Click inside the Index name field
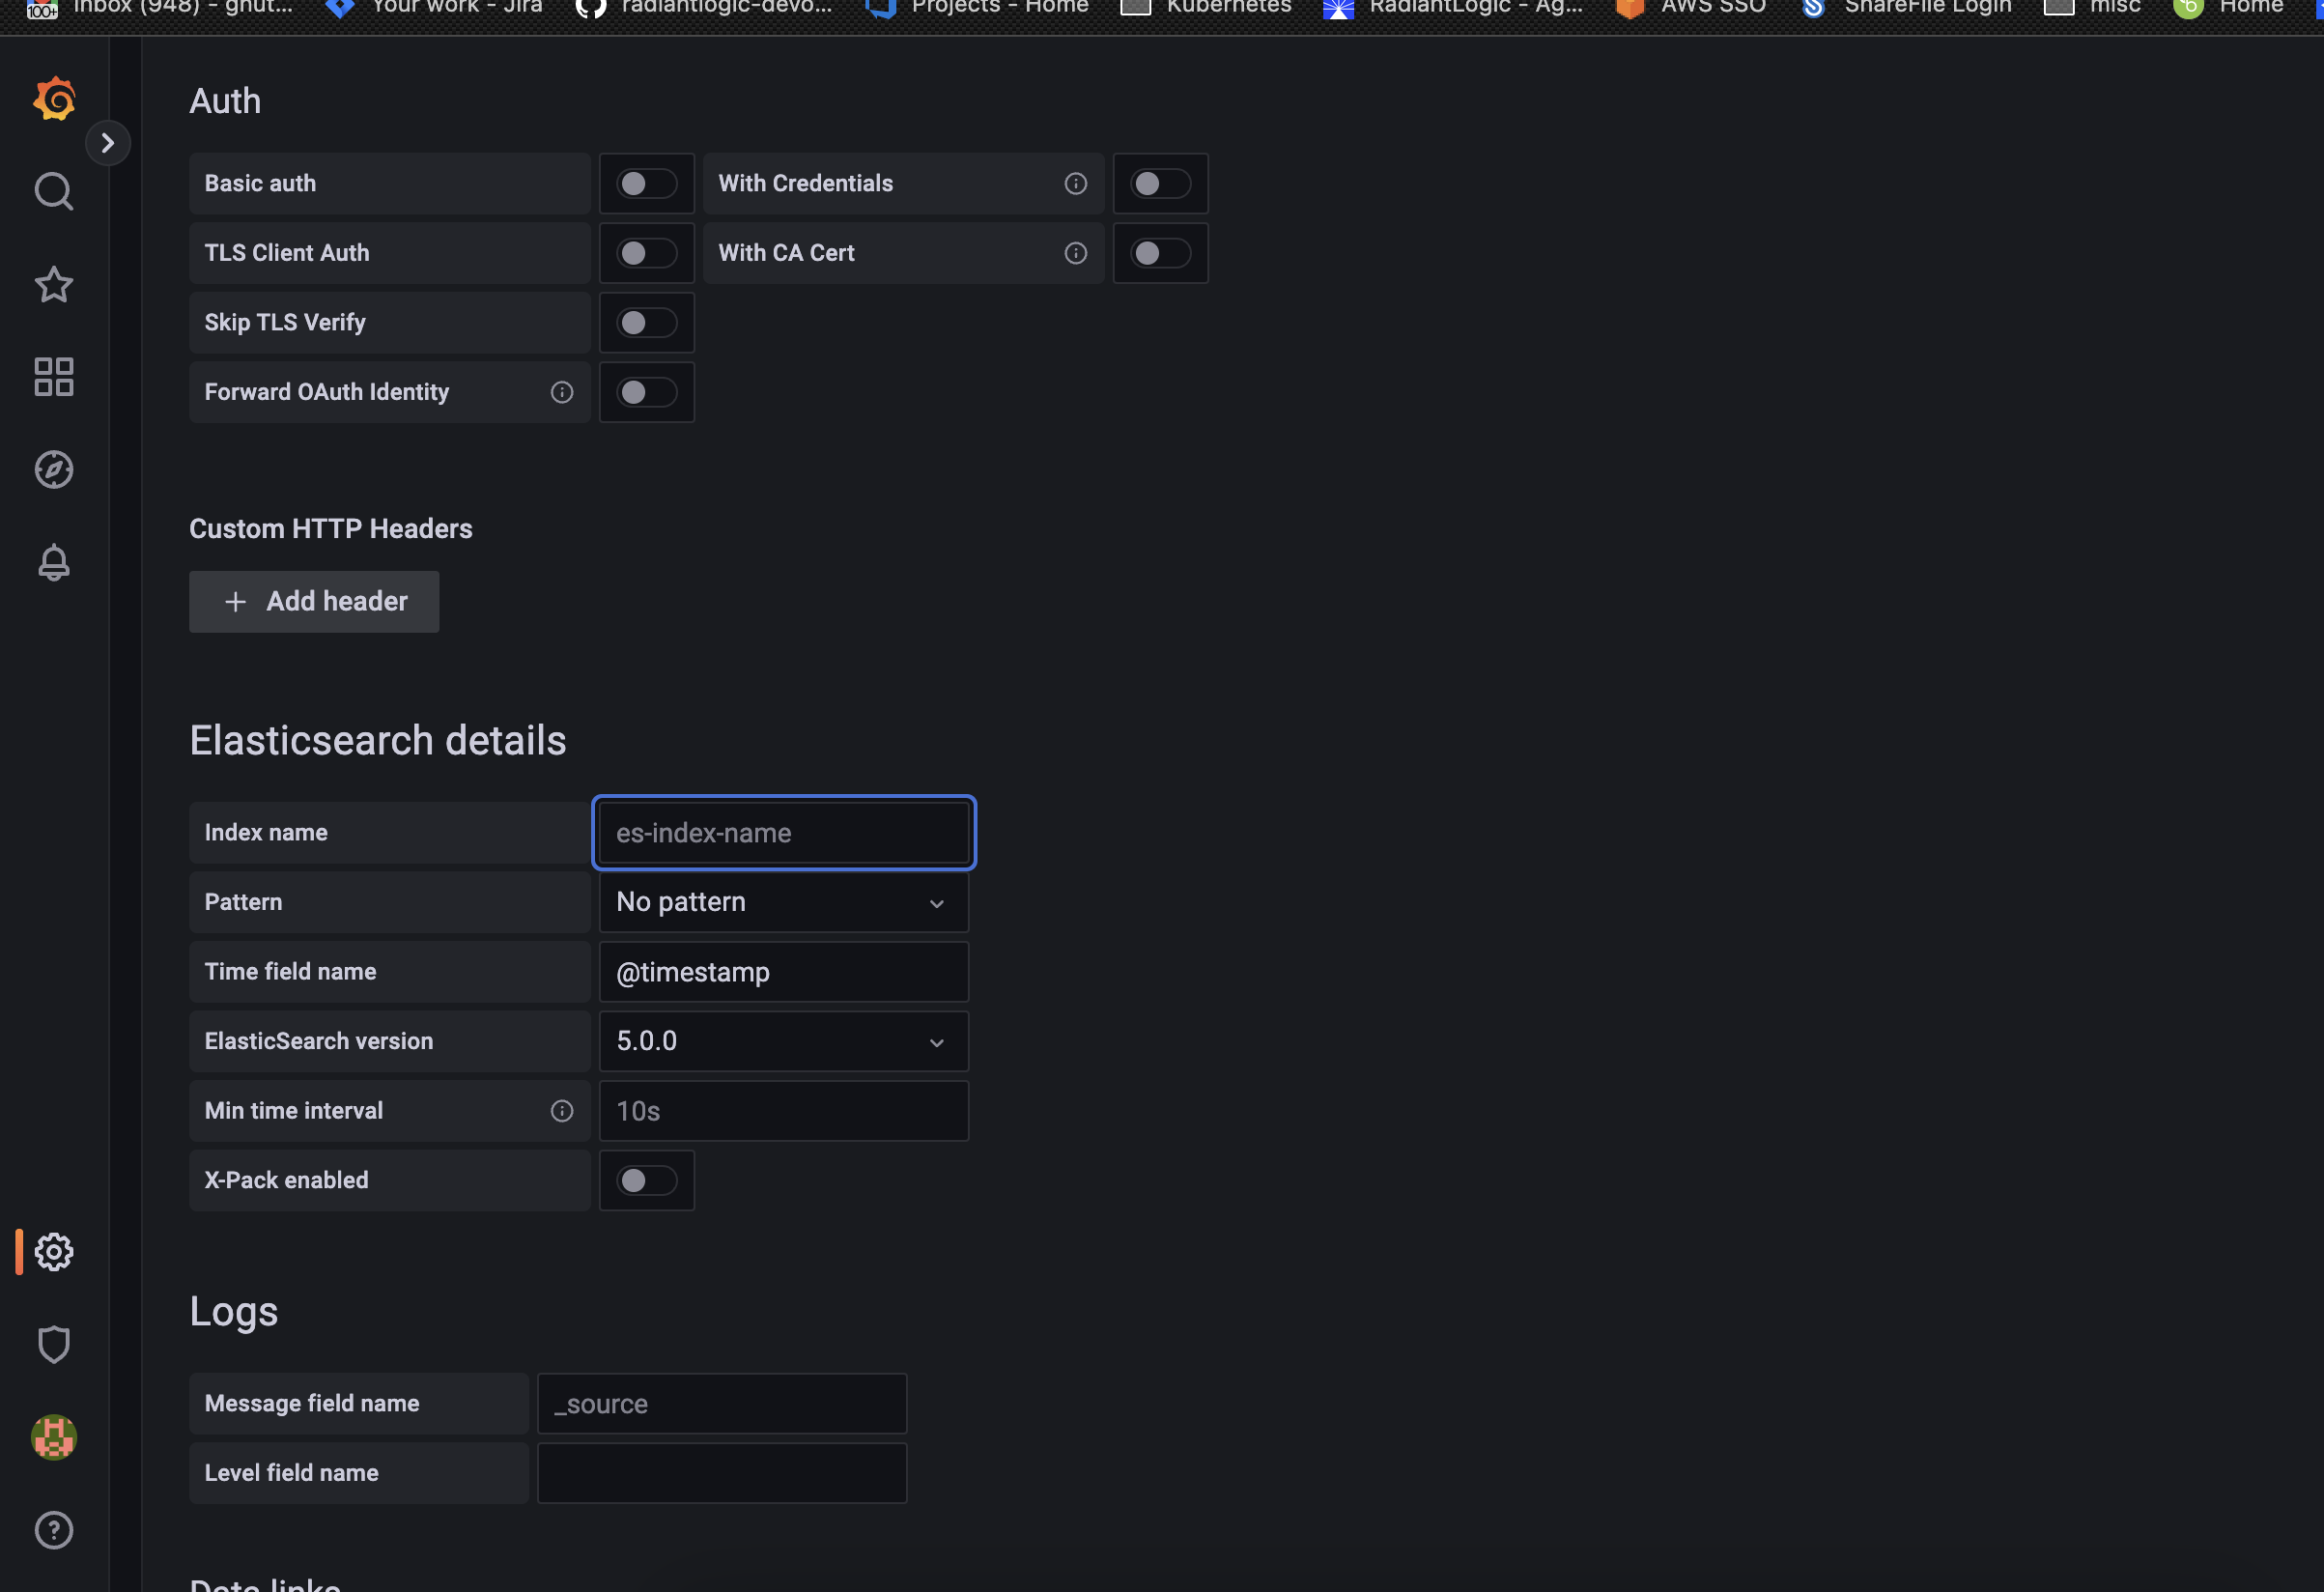The image size is (2324, 1592). coord(783,832)
